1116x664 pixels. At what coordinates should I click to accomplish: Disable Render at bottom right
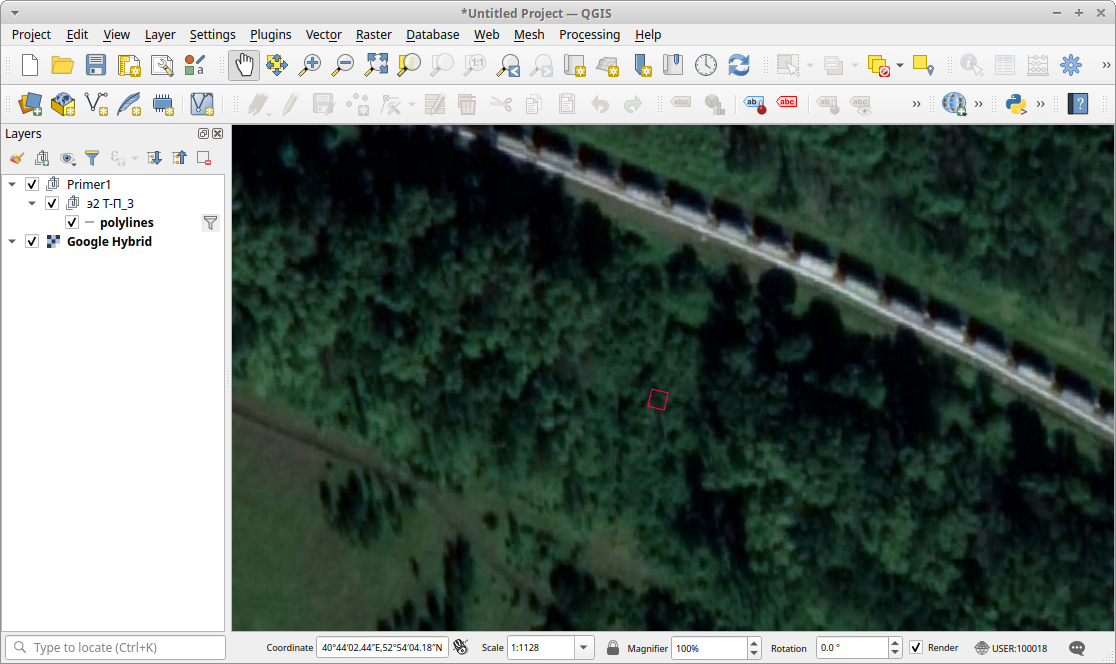[916, 647]
